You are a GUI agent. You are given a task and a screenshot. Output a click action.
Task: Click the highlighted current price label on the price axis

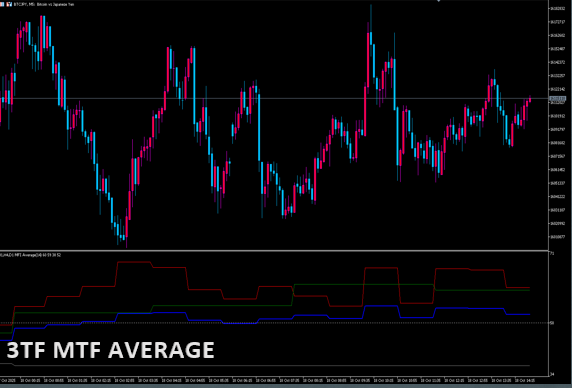(558, 99)
